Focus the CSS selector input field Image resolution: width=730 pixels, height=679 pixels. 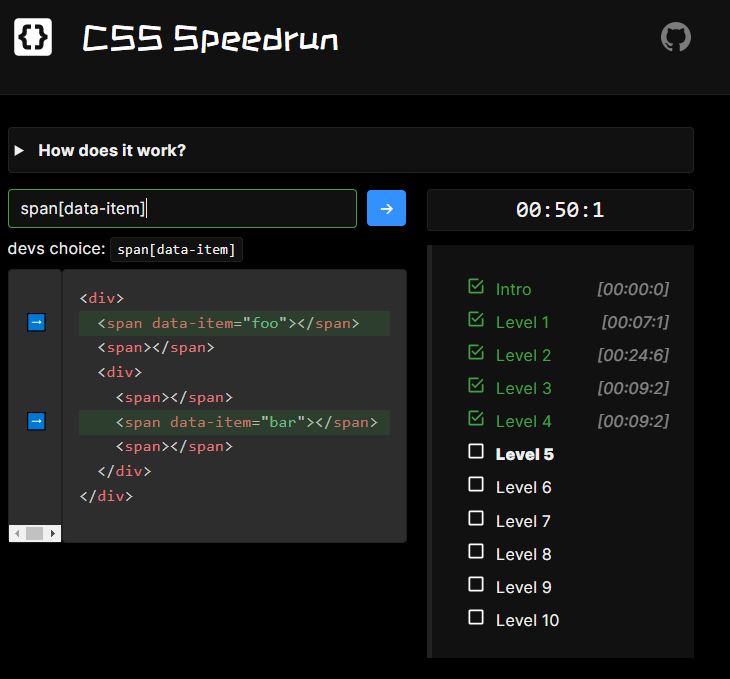(182, 208)
